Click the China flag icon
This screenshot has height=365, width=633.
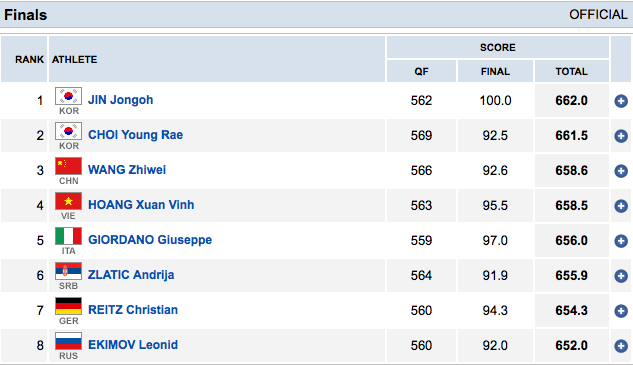pos(69,166)
